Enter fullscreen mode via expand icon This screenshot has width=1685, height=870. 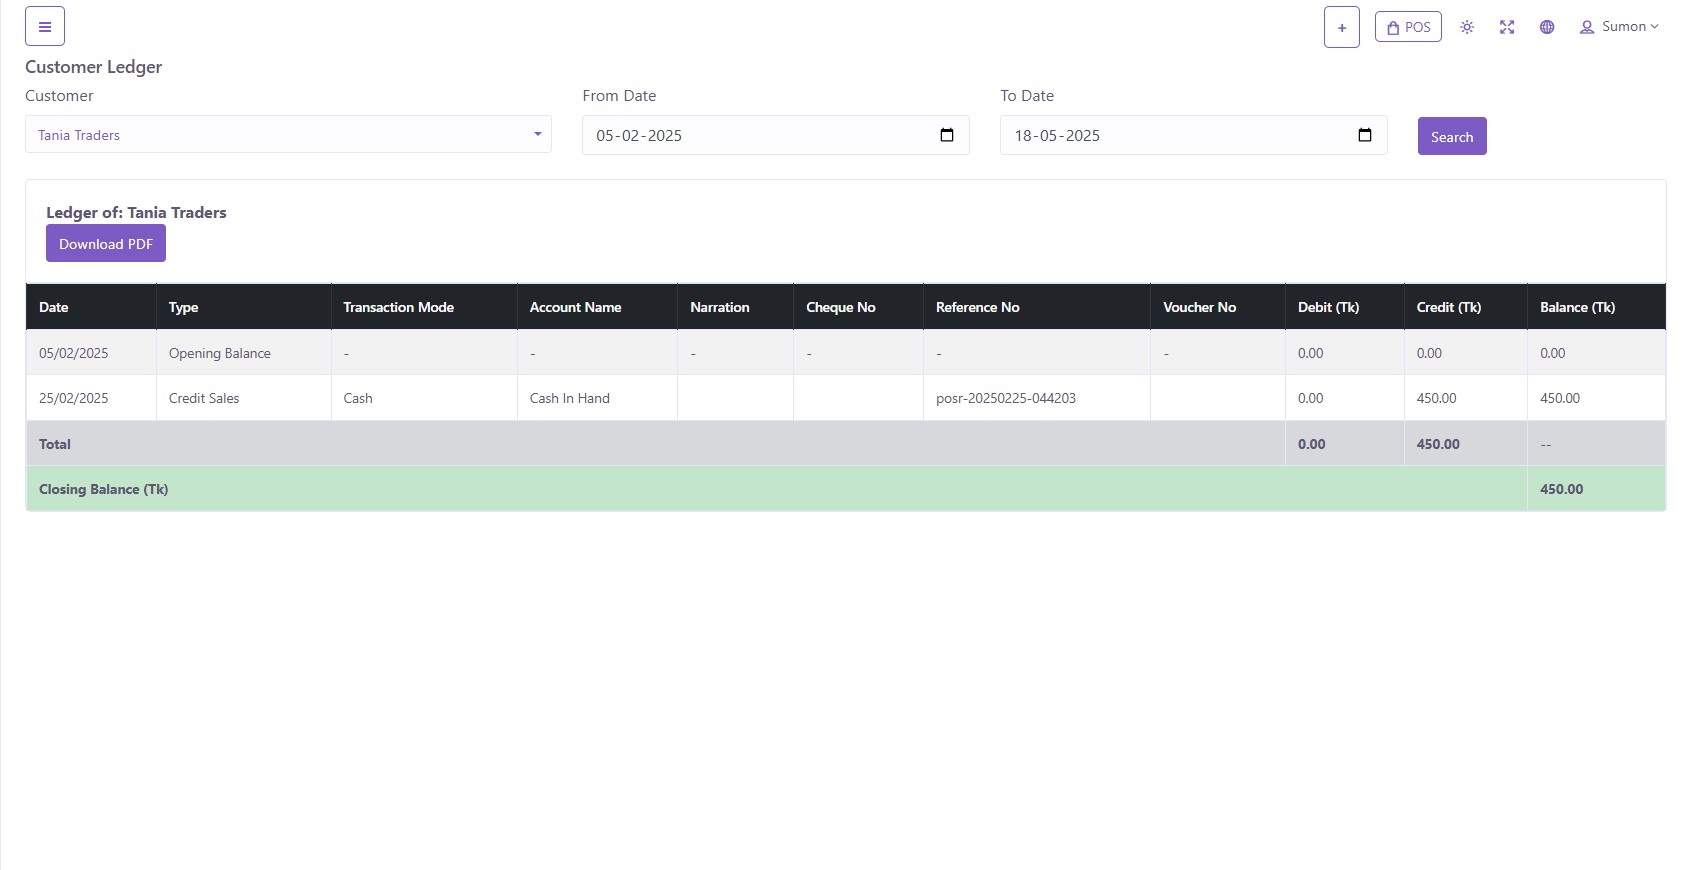(1507, 27)
